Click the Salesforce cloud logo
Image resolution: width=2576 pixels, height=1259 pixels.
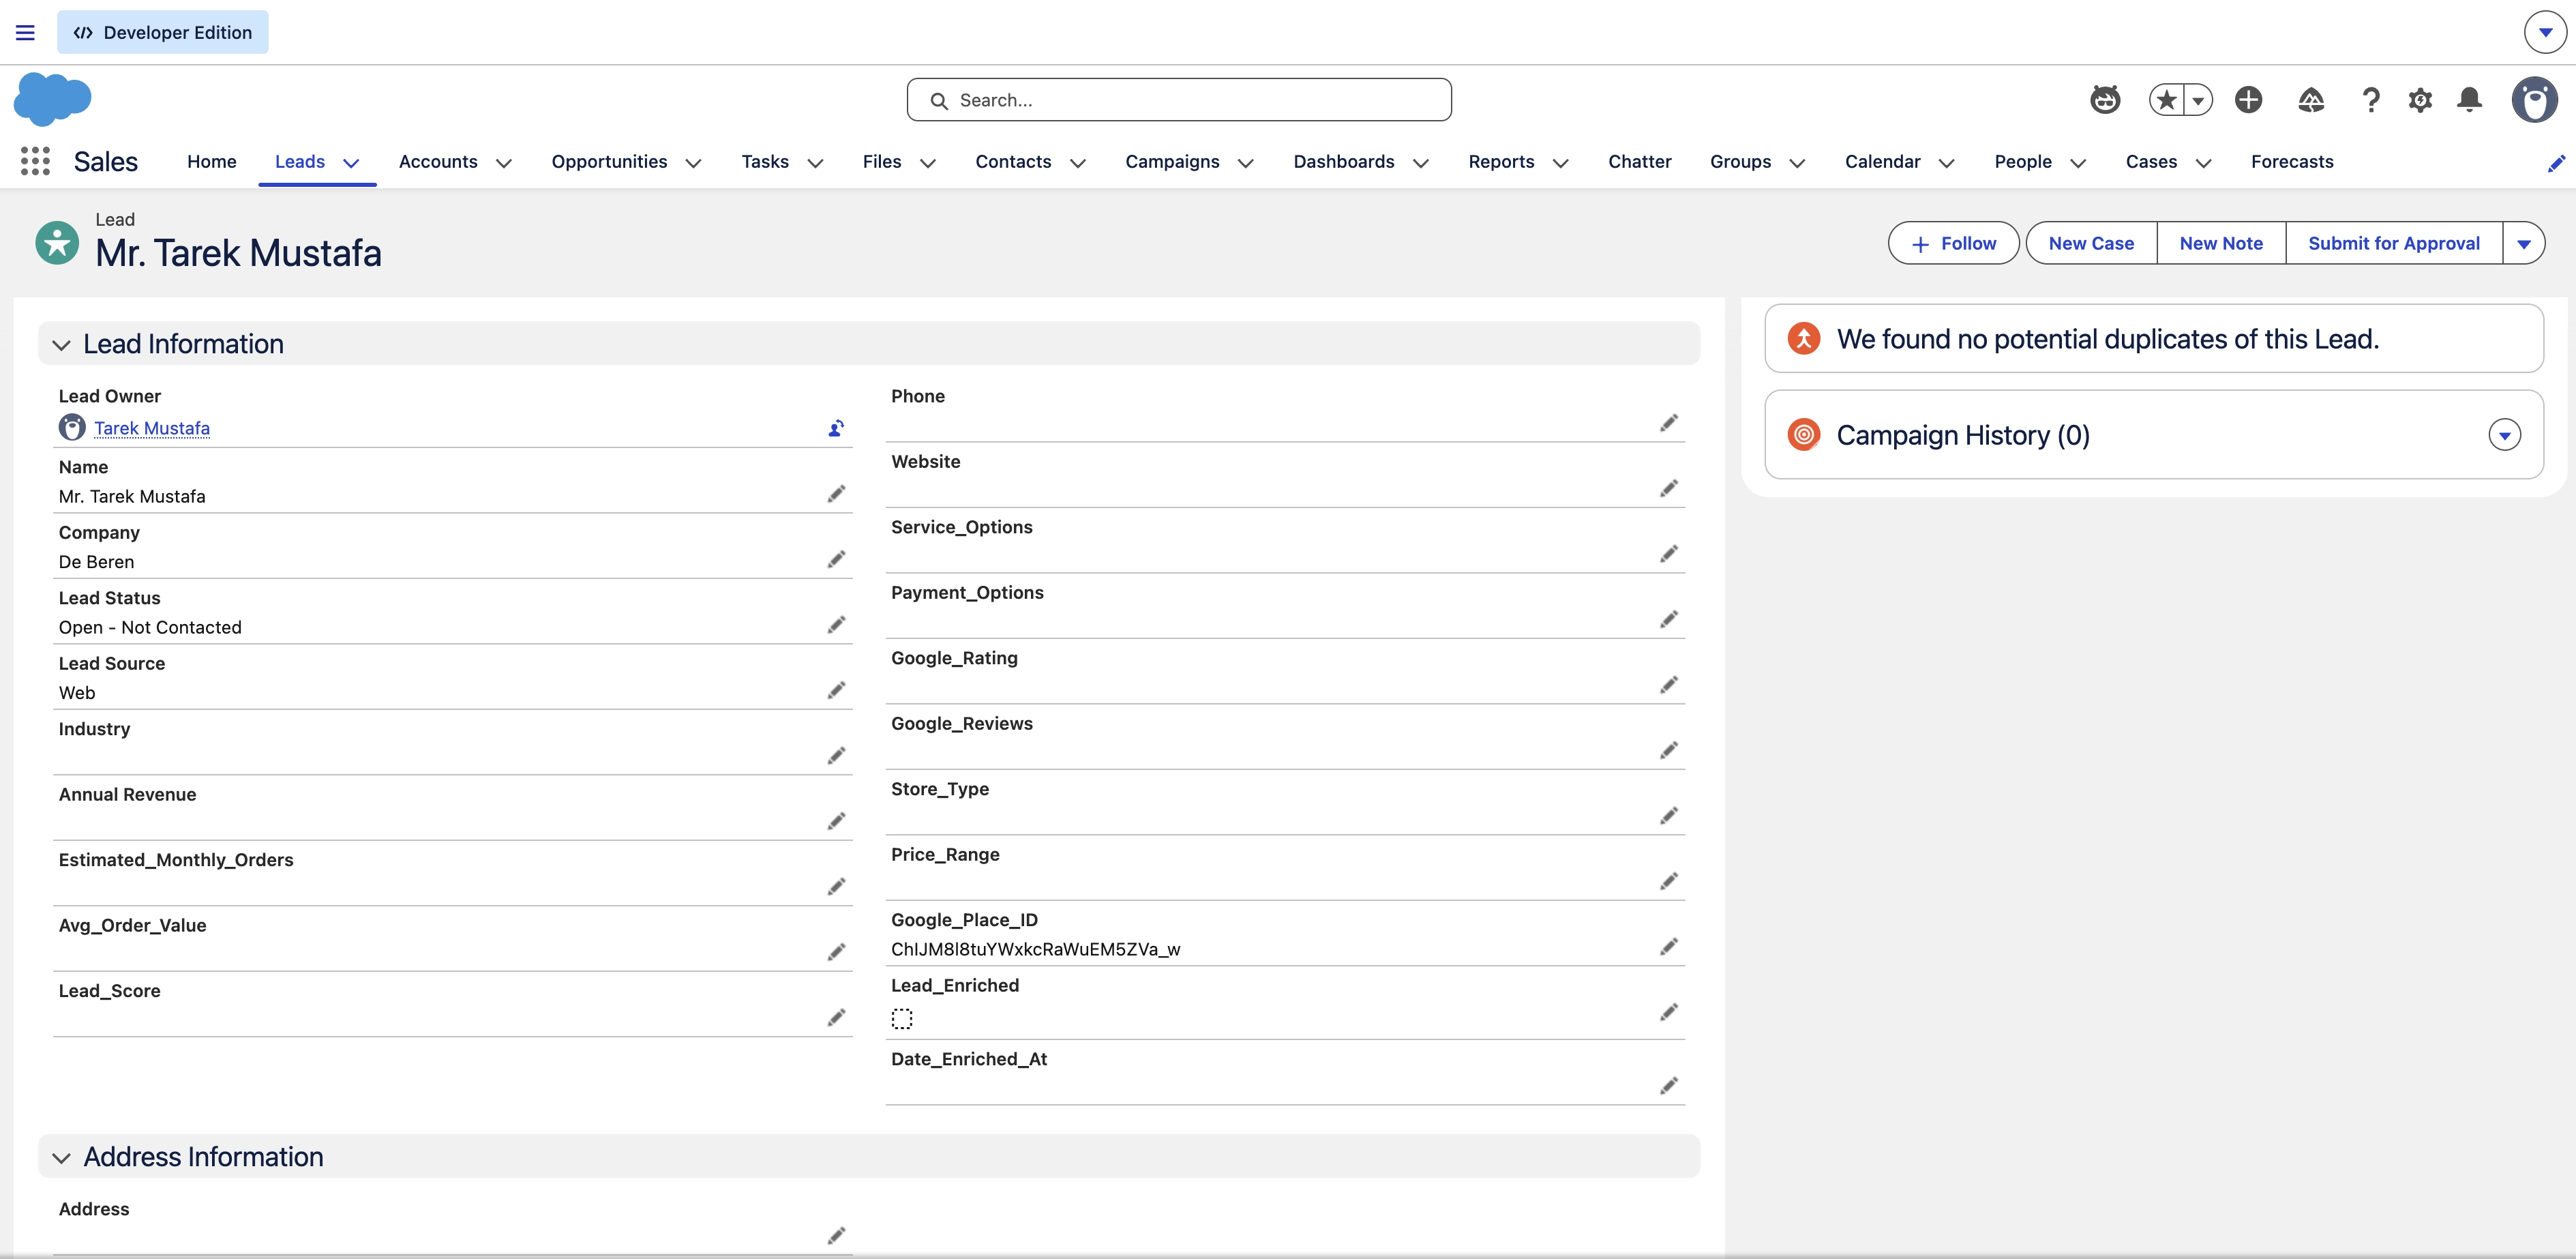[51, 99]
